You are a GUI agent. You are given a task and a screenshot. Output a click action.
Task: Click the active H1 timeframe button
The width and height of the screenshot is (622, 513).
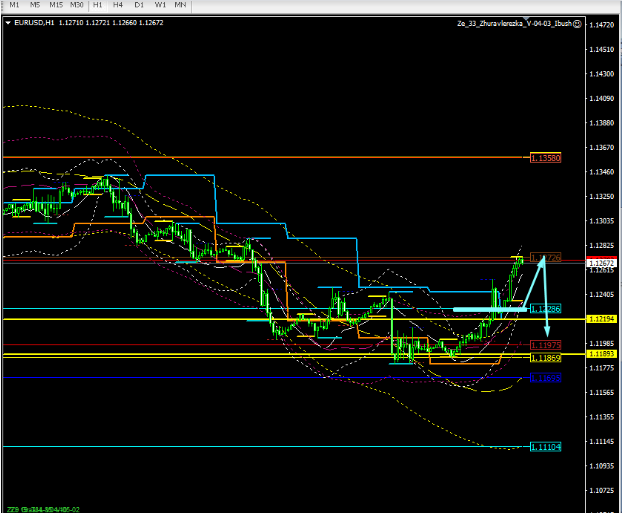[x=98, y=5]
